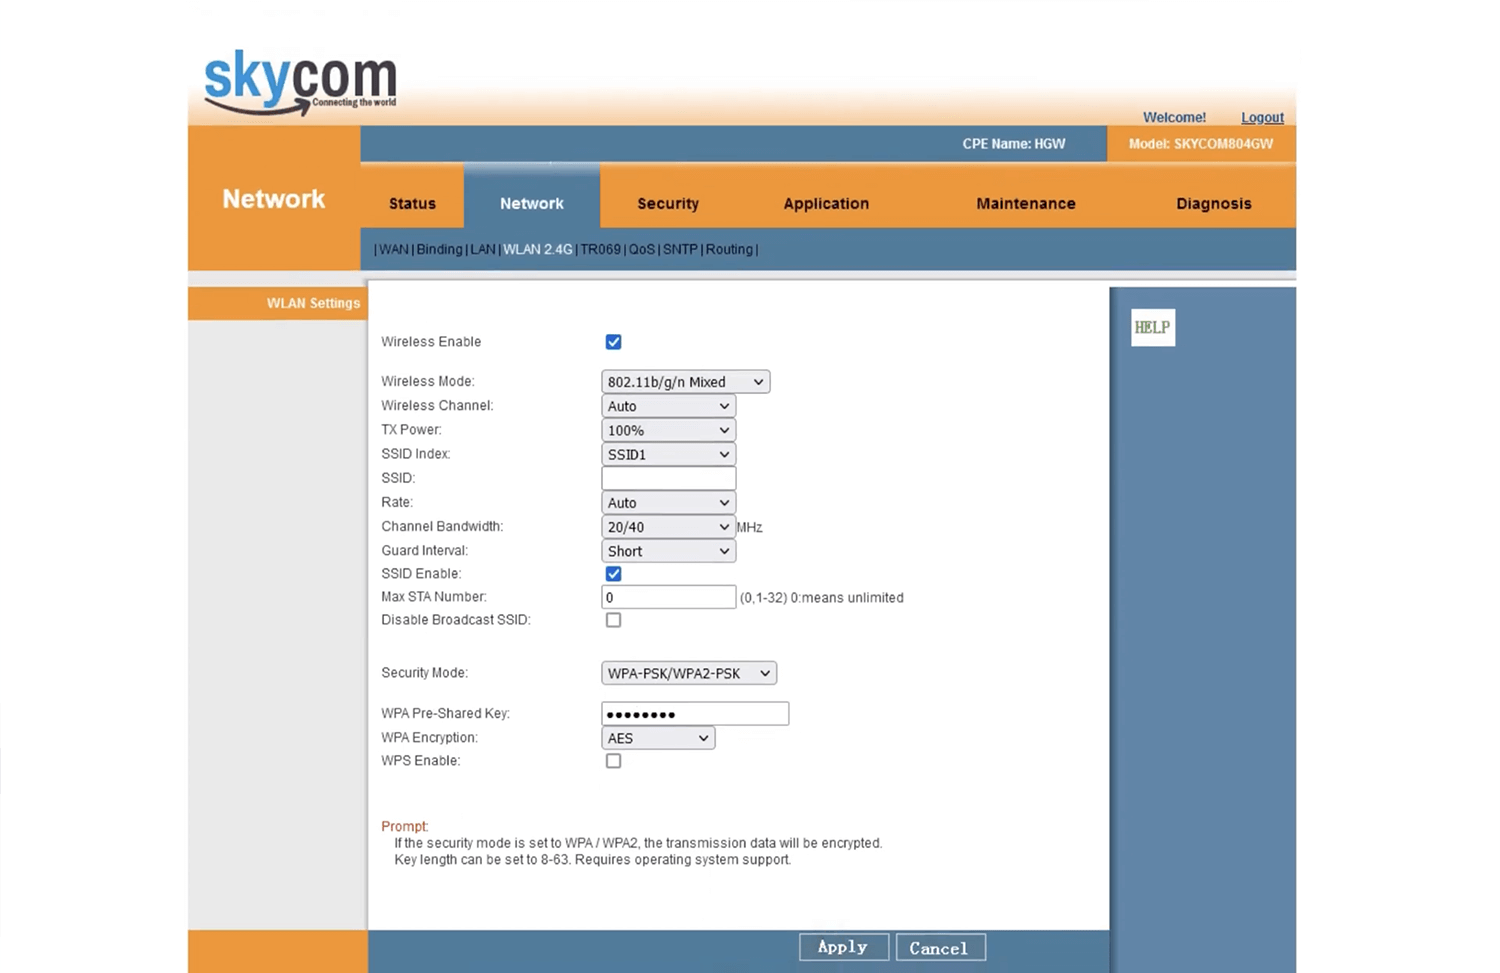Select the WPA Encryption dropdown
1500x973 pixels.
657,738
